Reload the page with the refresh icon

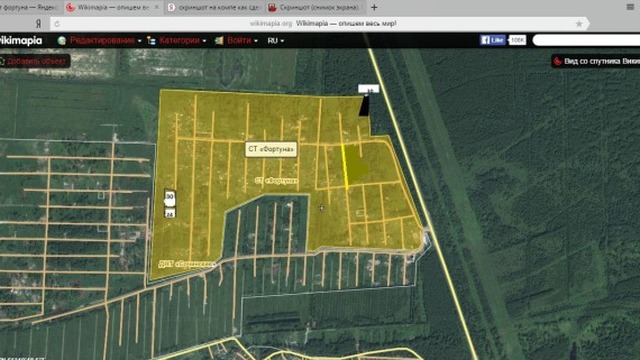tap(57, 24)
